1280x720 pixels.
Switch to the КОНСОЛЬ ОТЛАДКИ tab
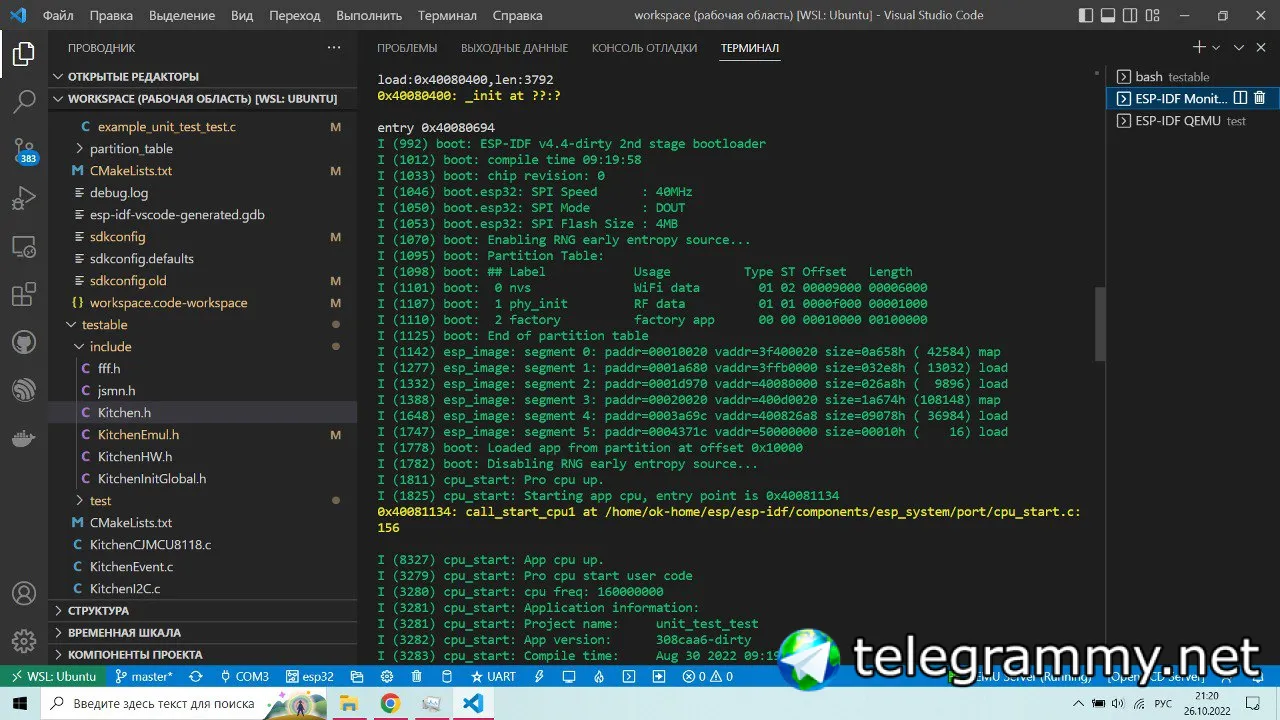tap(644, 48)
